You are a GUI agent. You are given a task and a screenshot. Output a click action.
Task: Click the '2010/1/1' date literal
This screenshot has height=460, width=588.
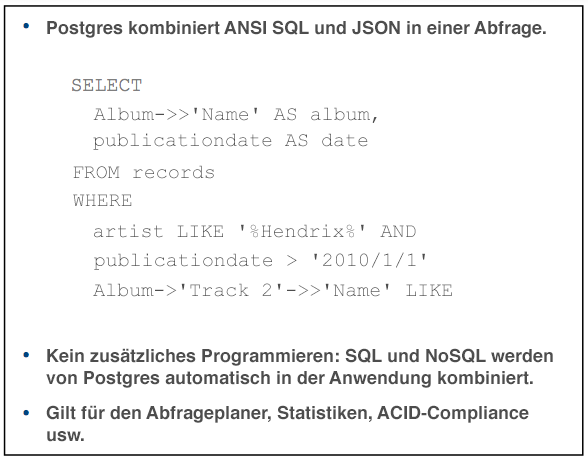[x=370, y=260]
